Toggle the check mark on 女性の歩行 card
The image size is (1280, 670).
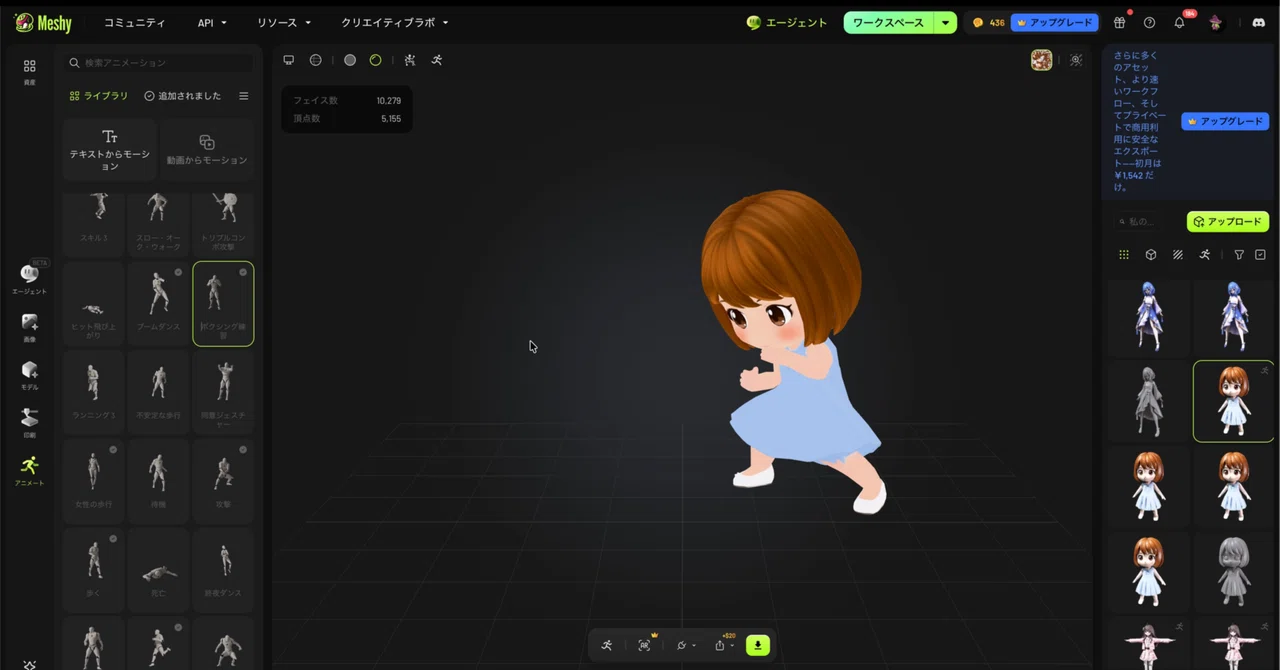(113, 450)
